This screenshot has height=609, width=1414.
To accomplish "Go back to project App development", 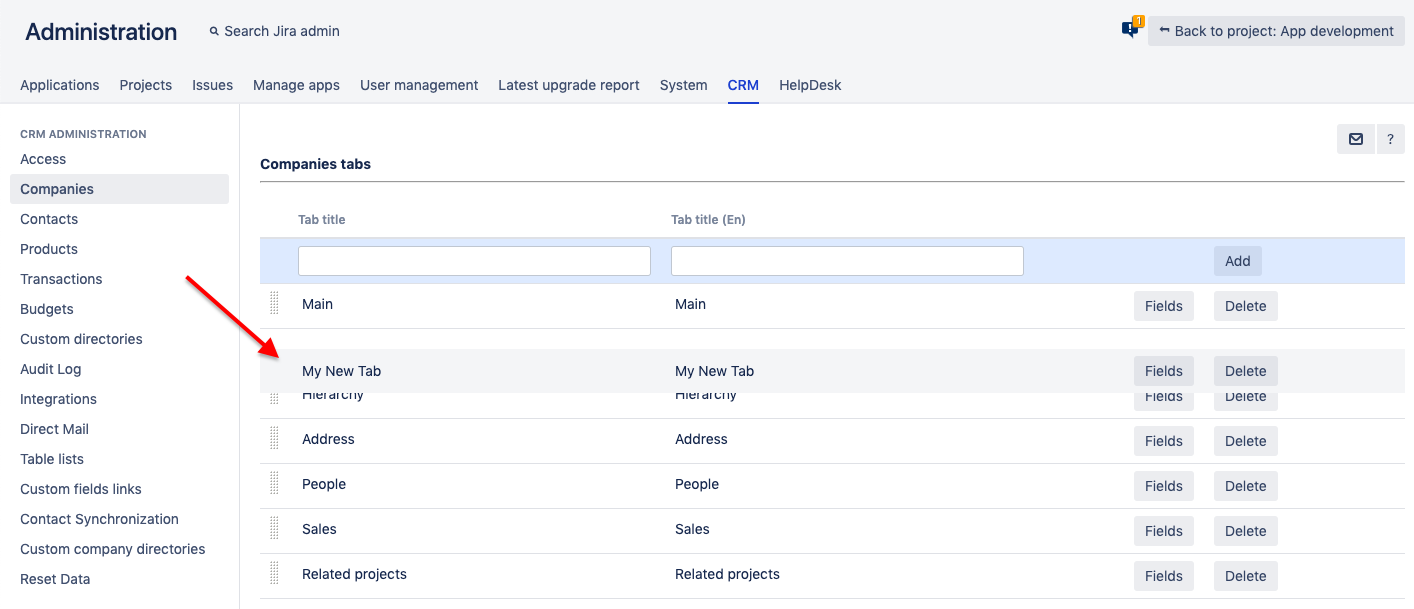I will click(x=1276, y=31).
